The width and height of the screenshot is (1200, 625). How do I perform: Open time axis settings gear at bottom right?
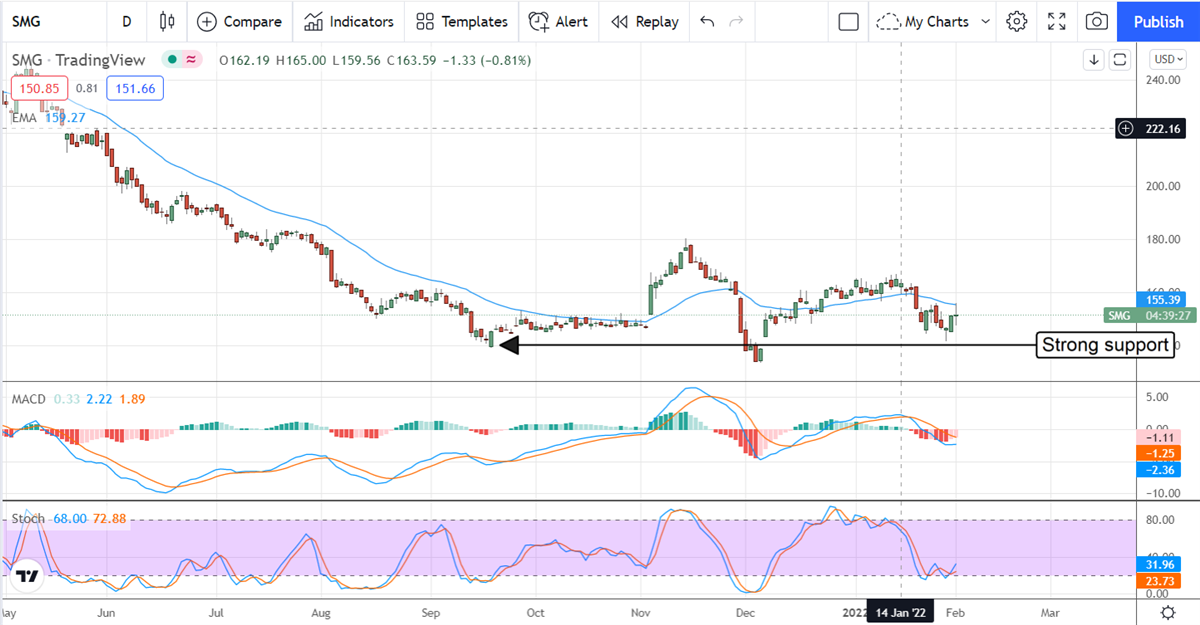(1167, 612)
